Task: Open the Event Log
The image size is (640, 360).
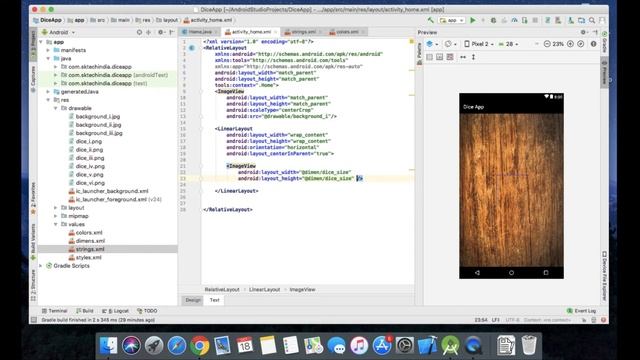Action: point(581,311)
